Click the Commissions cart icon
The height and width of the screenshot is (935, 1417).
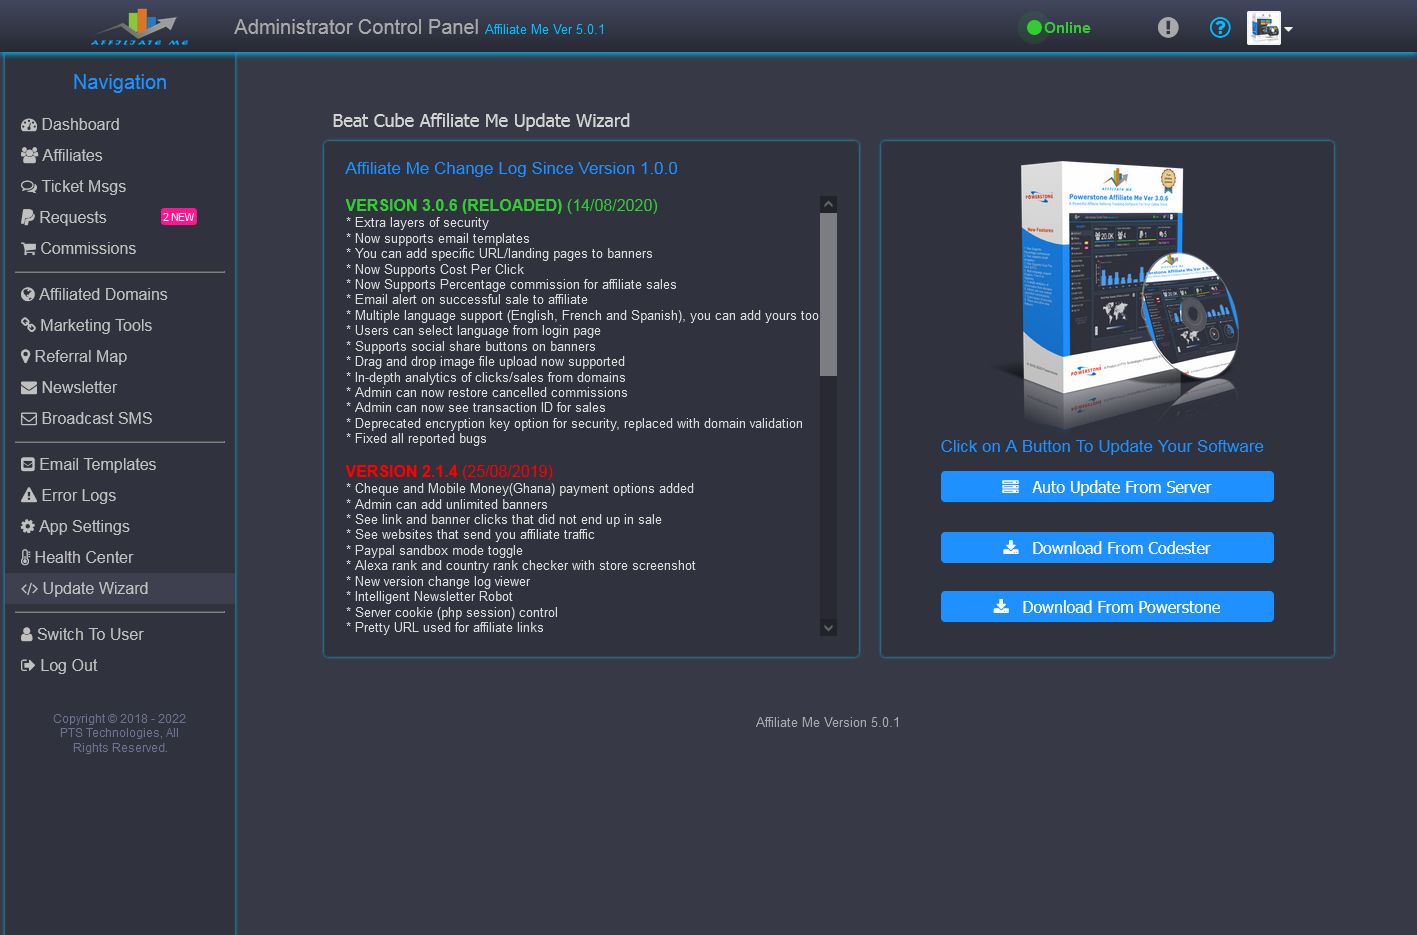pos(29,249)
